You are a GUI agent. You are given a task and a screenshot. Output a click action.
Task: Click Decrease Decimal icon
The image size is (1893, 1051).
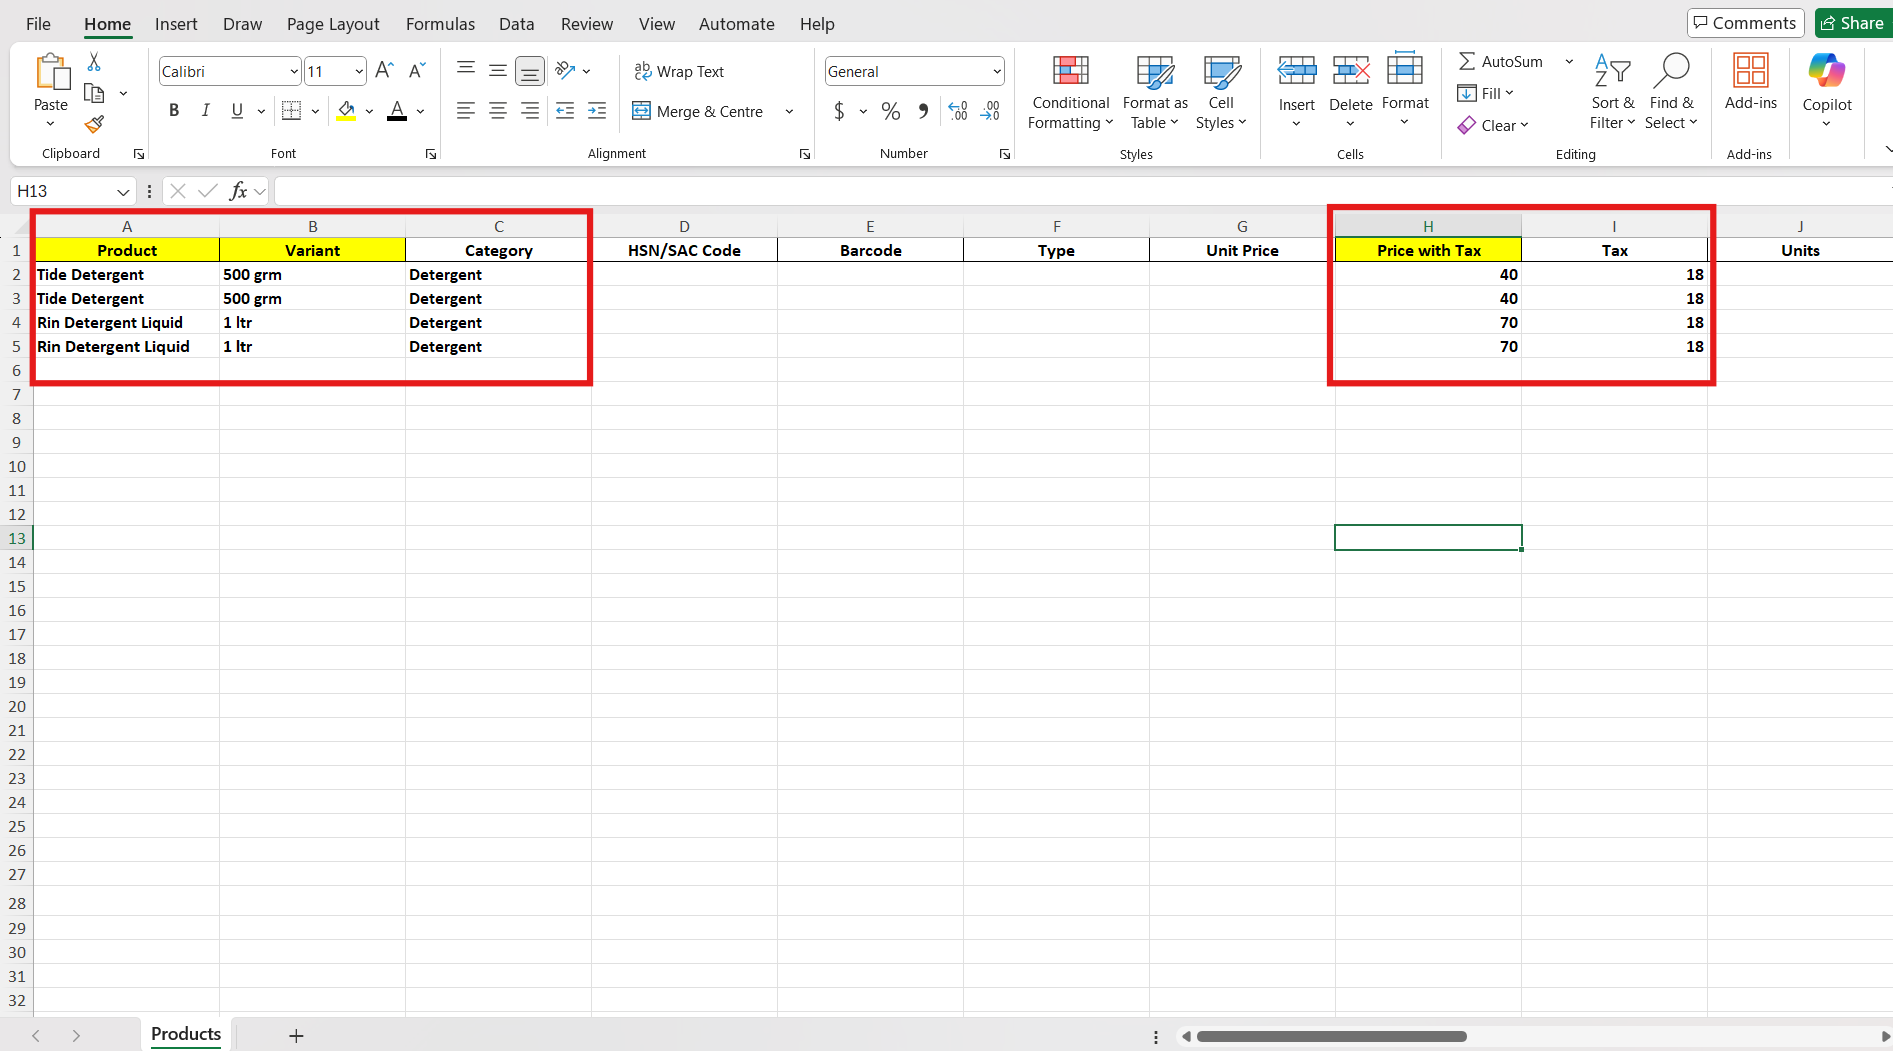pyautogui.click(x=991, y=111)
